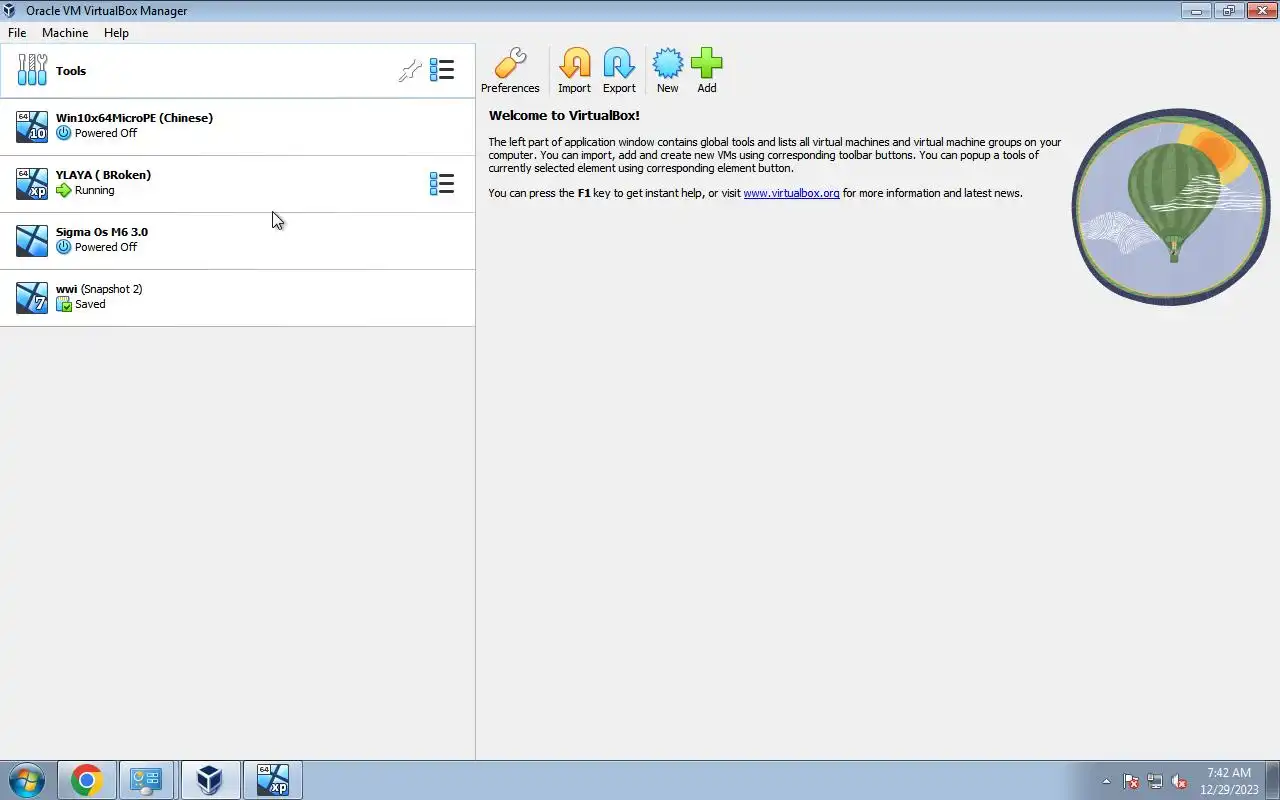Visit the www.virtualbox.org link
1280x800 pixels.
pyautogui.click(x=791, y=193)
